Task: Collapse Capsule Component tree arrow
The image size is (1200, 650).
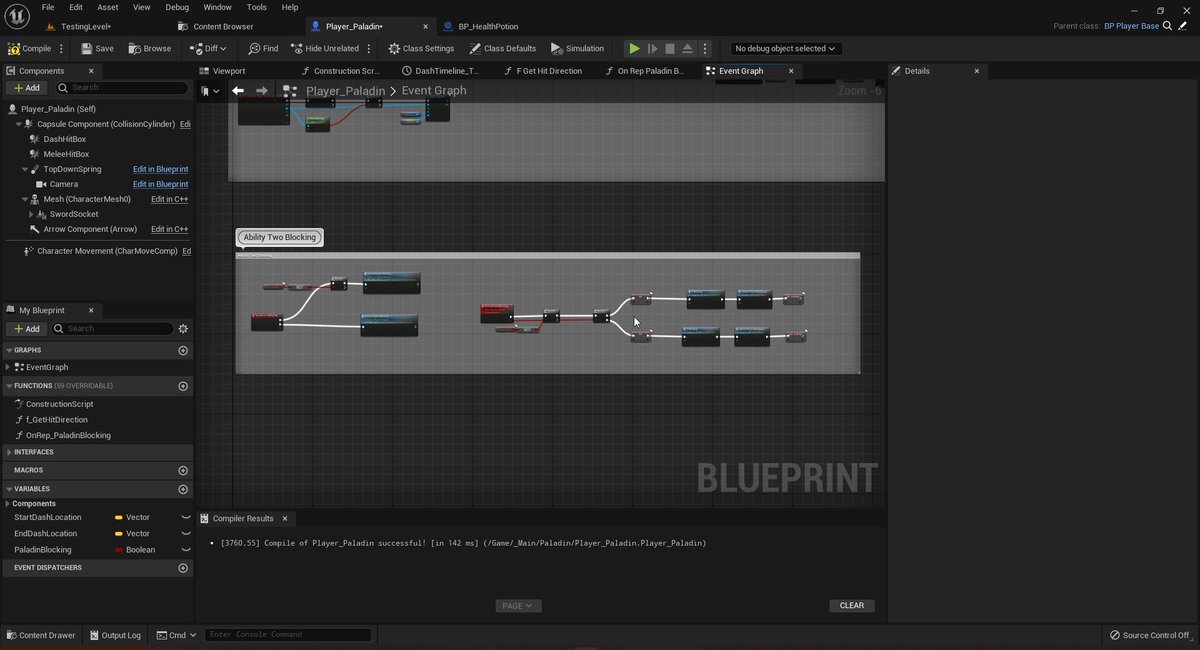Action: pos(18,124)
